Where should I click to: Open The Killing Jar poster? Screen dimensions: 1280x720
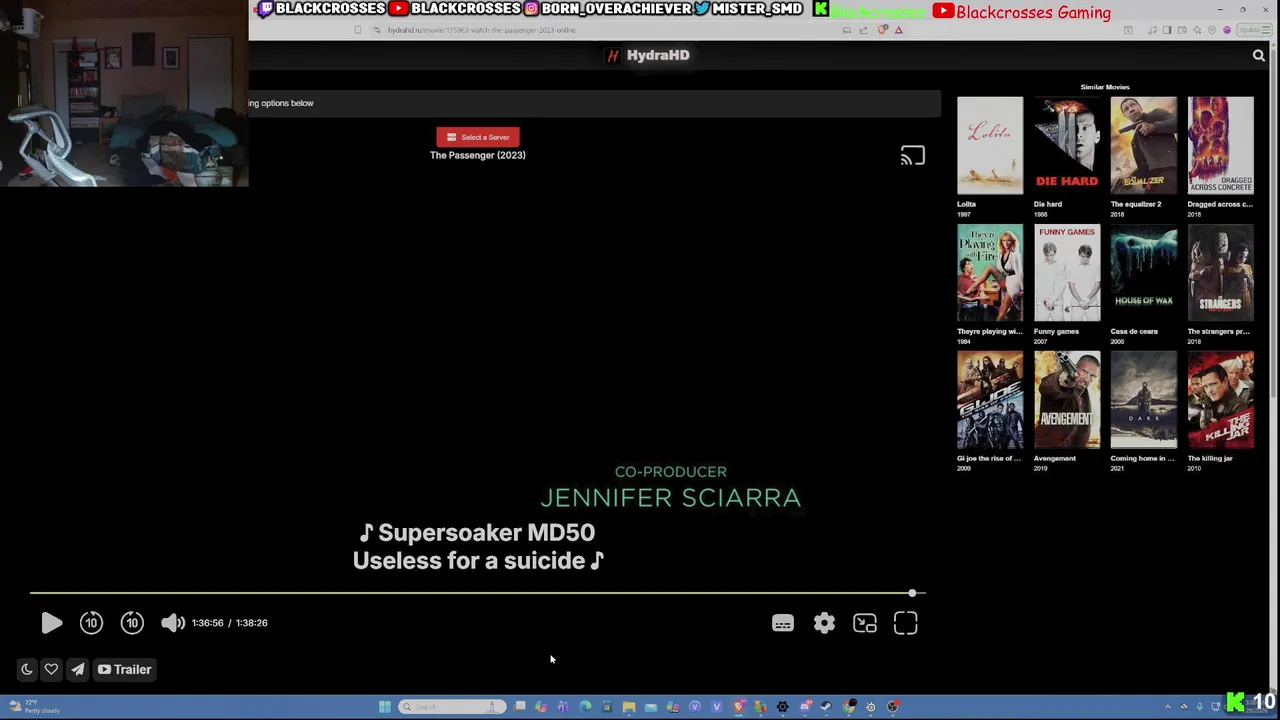coord(1221,400)
